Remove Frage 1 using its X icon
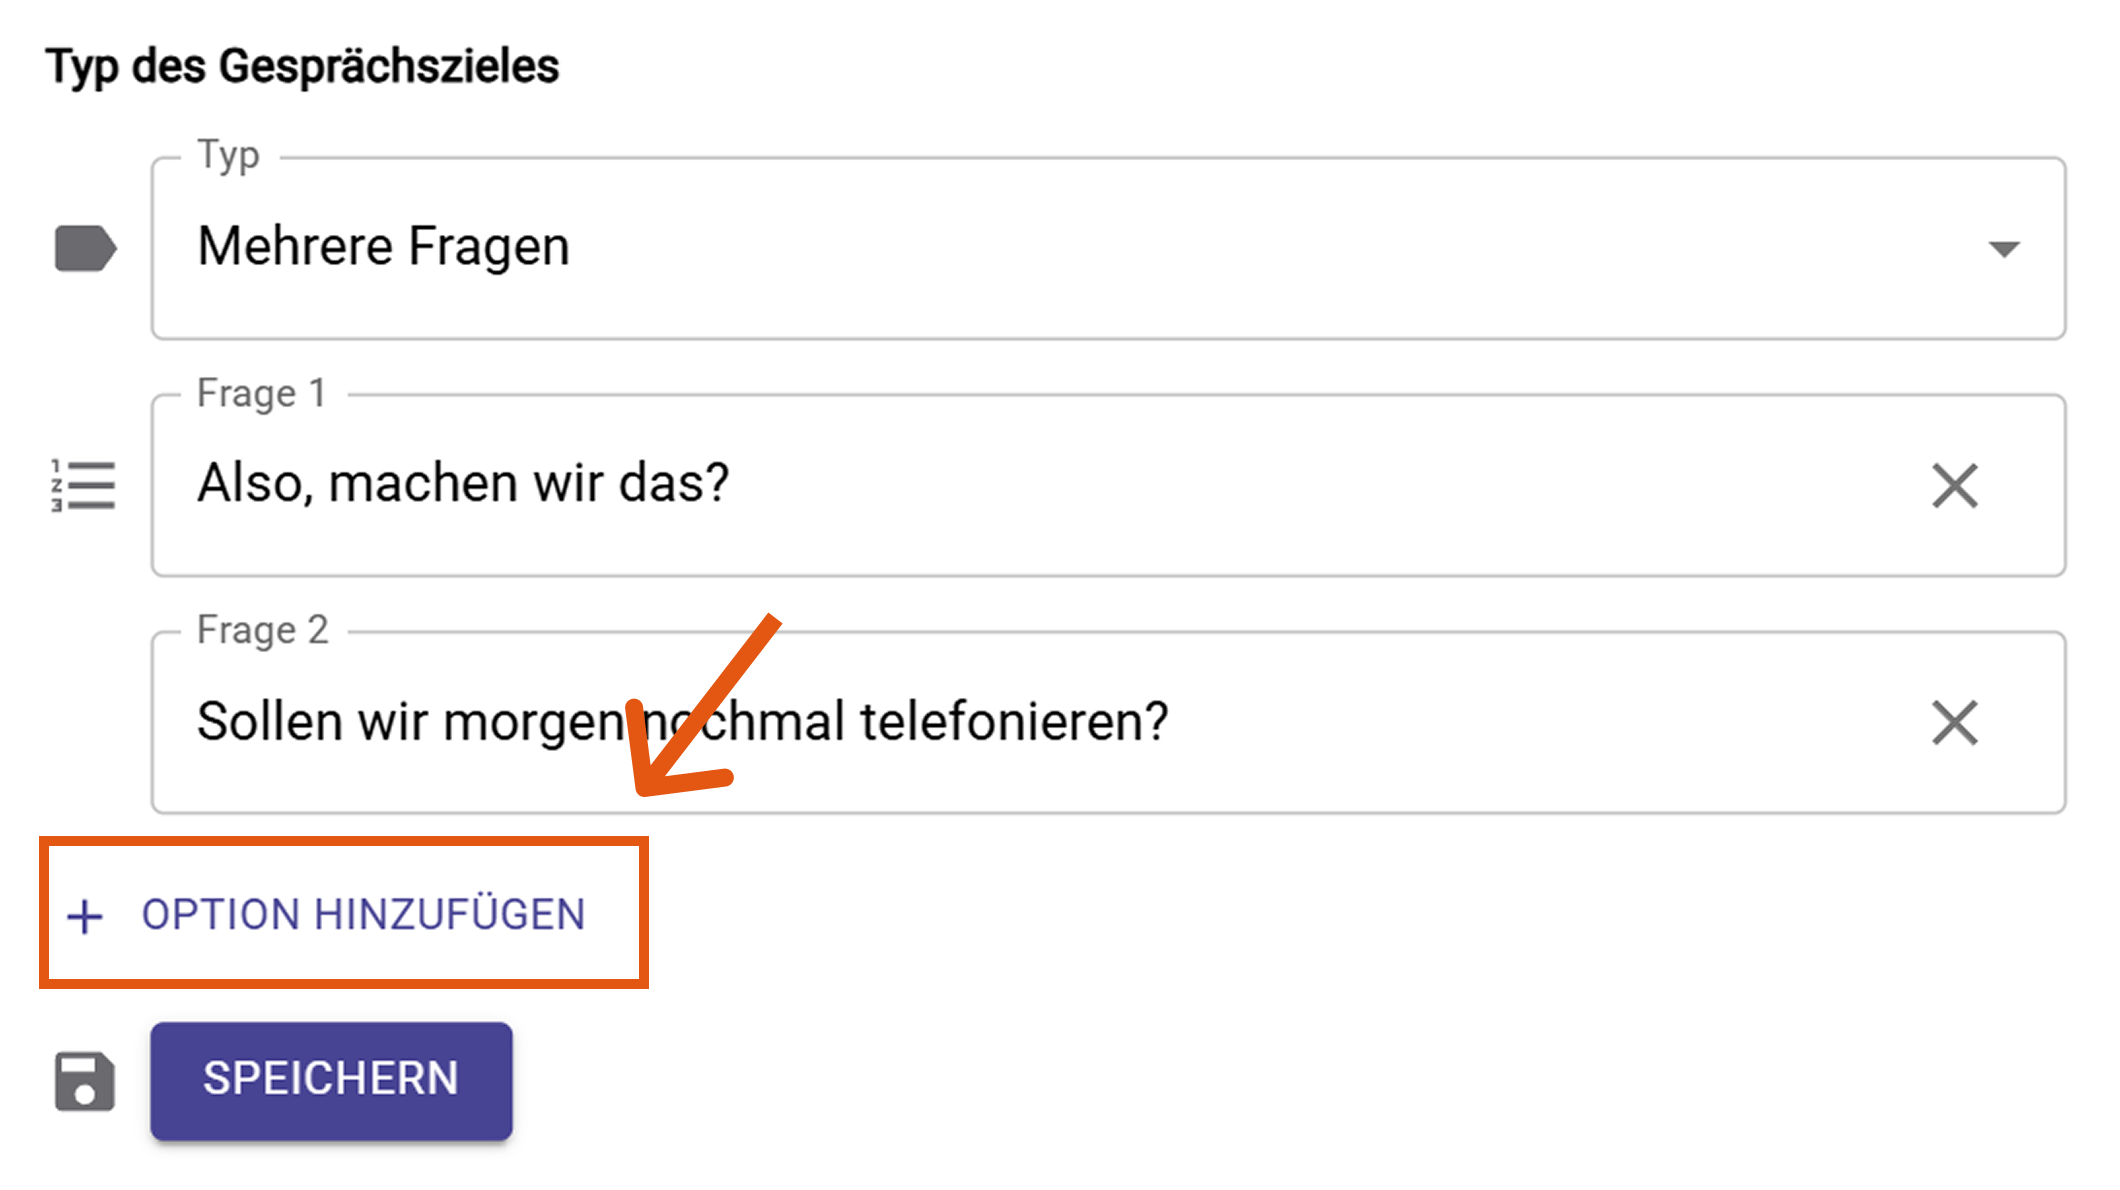The height and width of the screenshot is (1190, 2120). (x=1954, y=486)
